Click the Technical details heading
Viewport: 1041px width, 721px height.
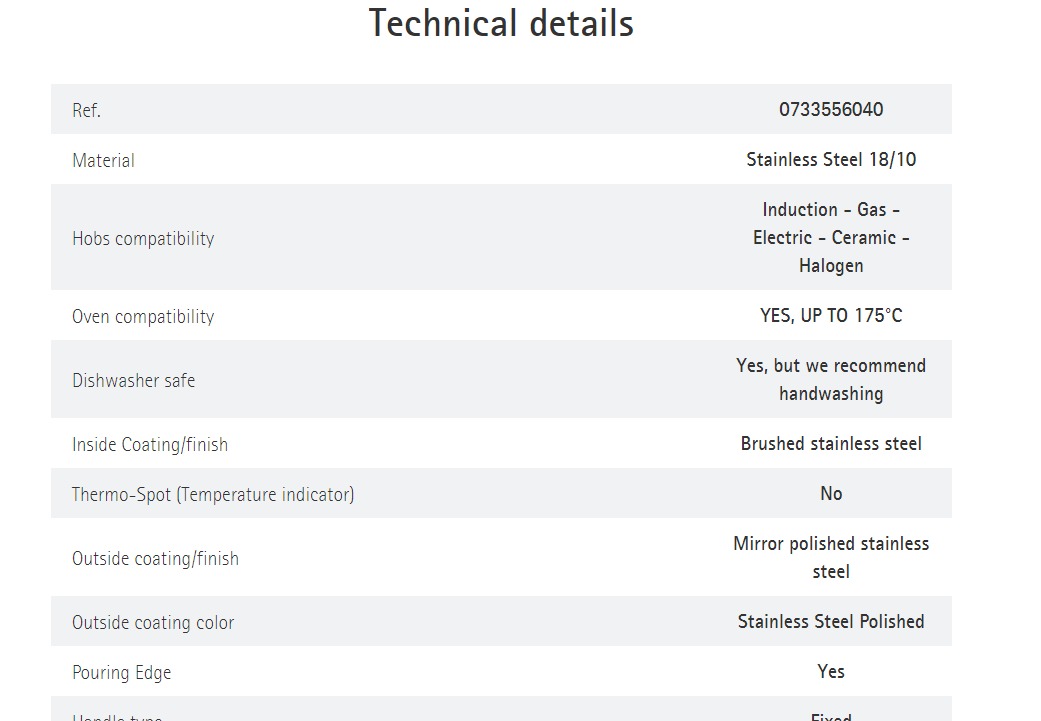pos(501,23)
